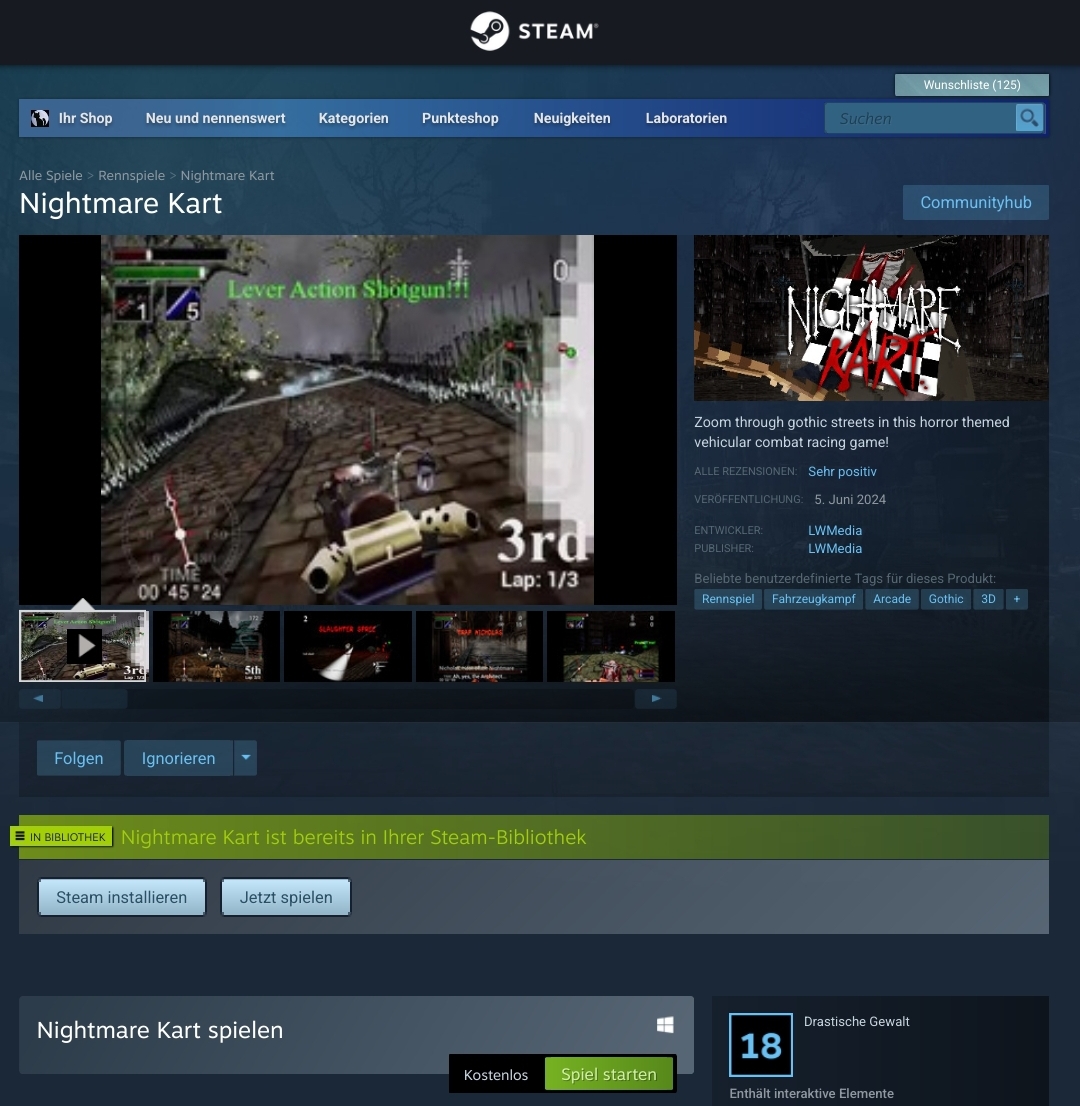Select the 3D tag
This screenshot has height=1106, width=1080.
988,599
